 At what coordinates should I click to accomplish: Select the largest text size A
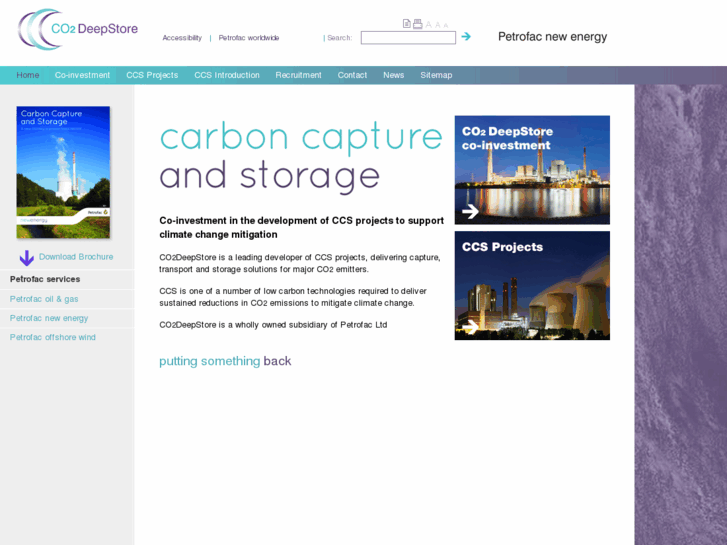[428, 25]
